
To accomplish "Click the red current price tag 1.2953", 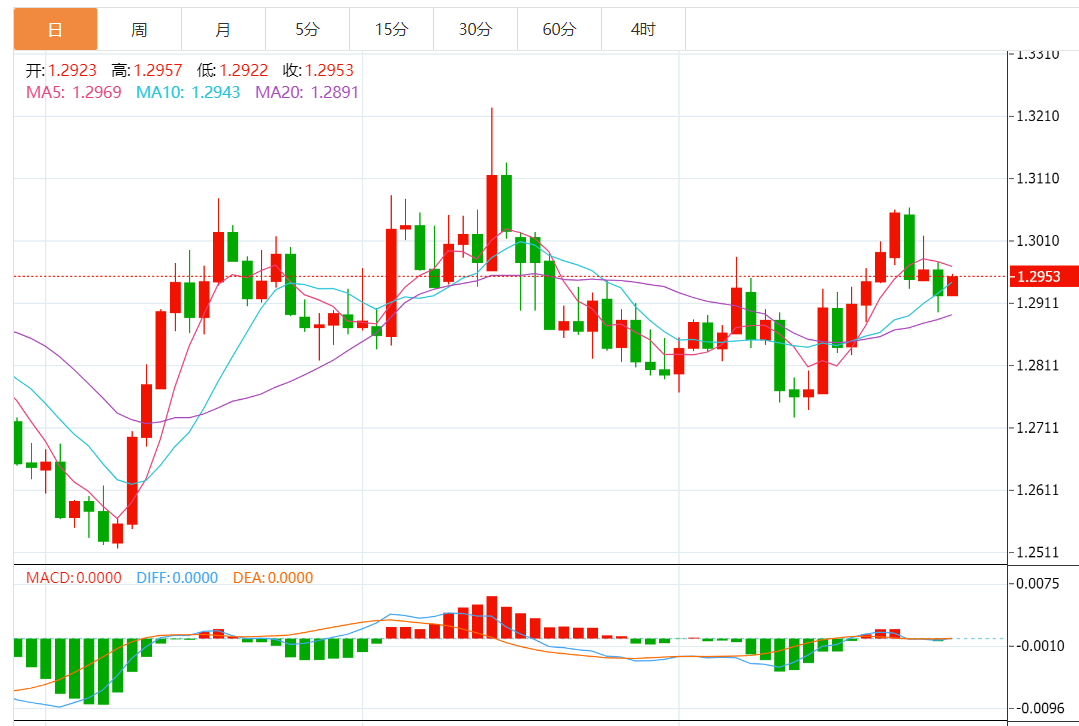I will pyautogui.click(x=1043, y=277).
